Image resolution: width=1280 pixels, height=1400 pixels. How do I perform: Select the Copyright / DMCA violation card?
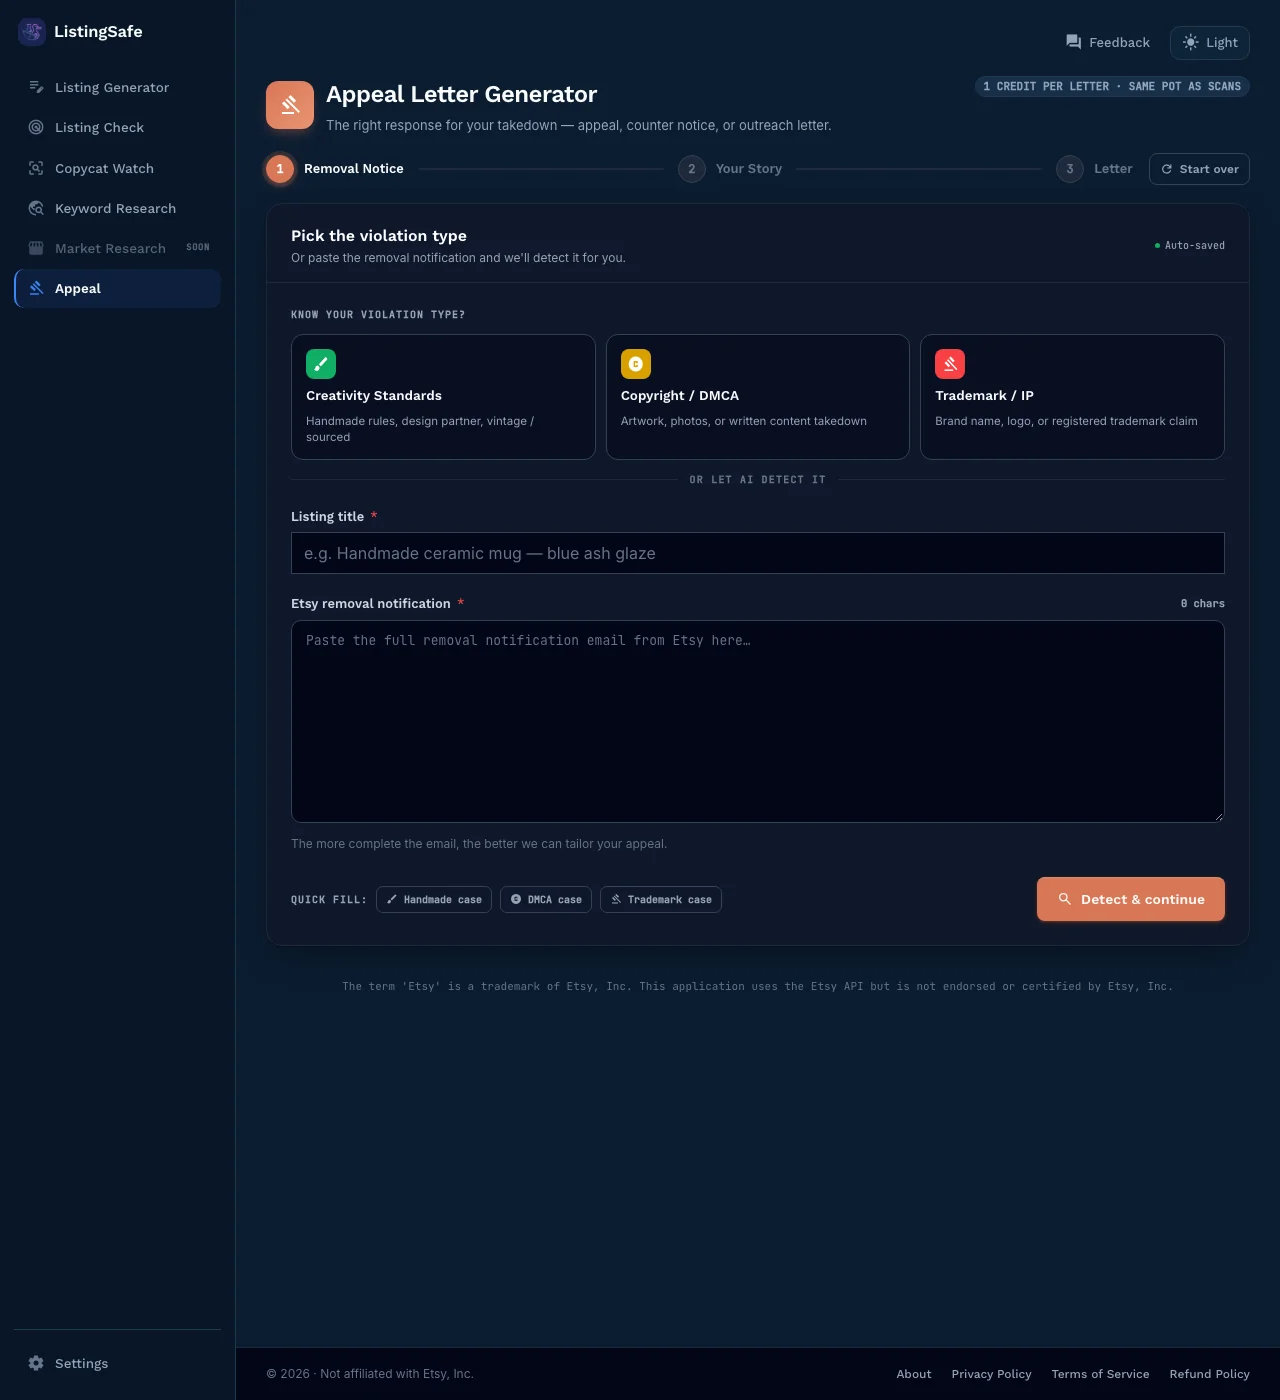pyautogui.click(x=758, y=397)
